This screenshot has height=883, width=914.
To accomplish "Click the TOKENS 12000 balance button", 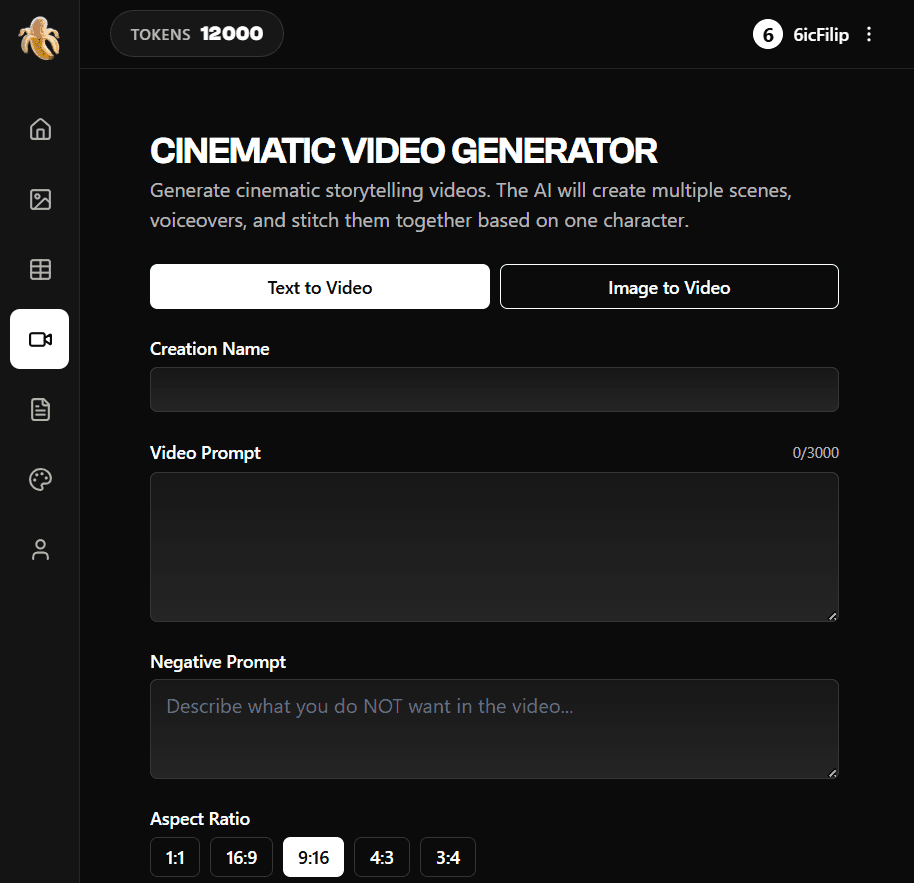I will (197, 34).
